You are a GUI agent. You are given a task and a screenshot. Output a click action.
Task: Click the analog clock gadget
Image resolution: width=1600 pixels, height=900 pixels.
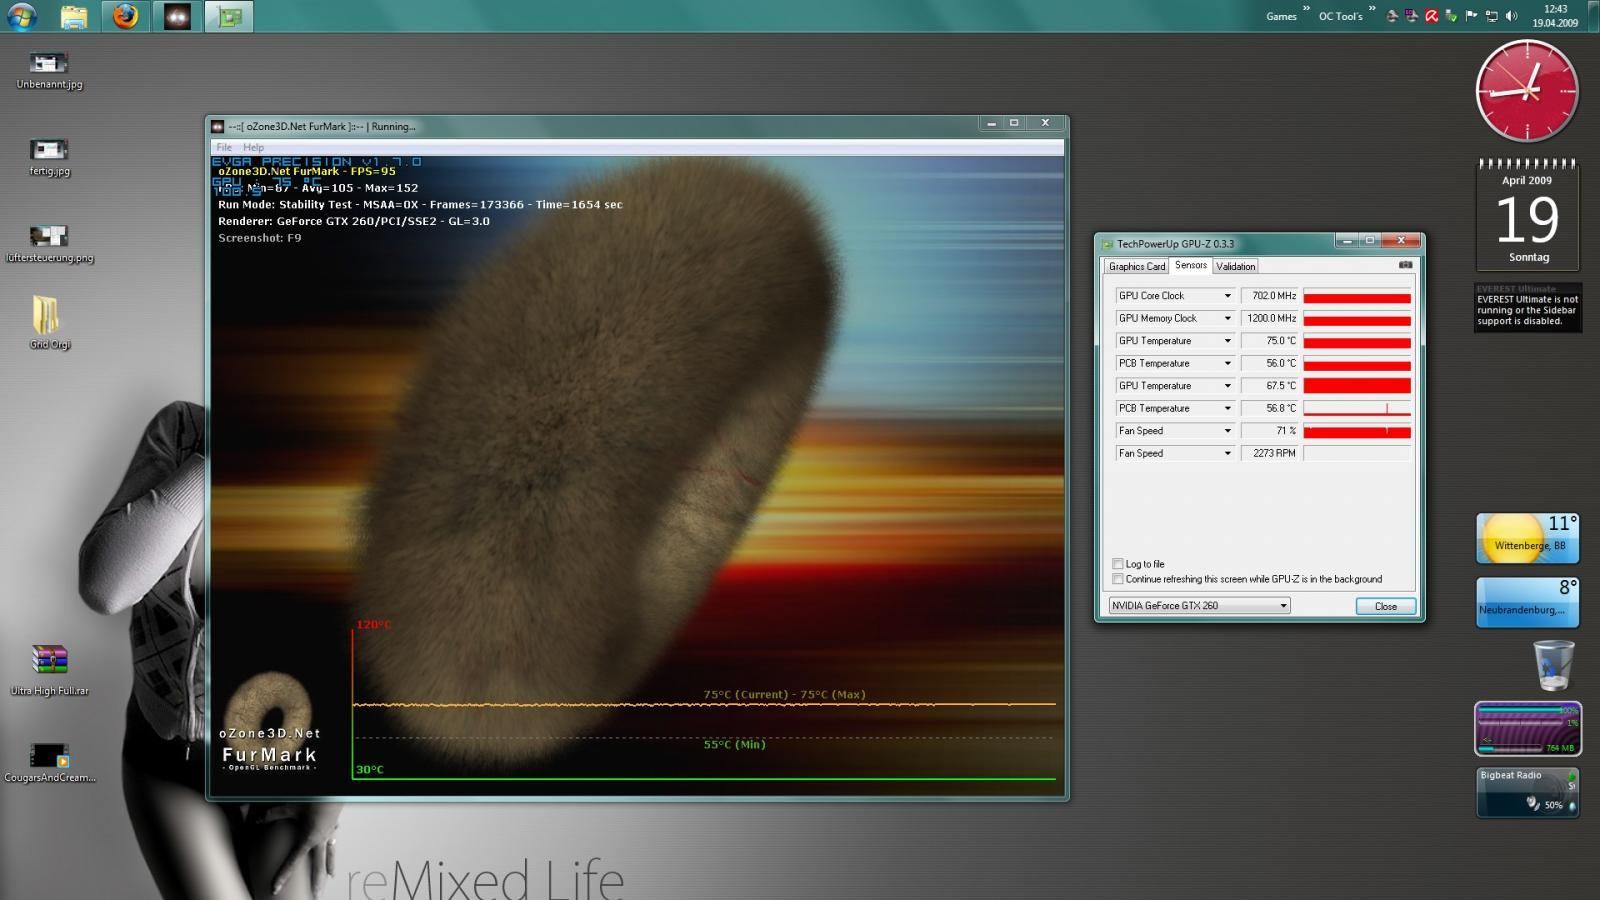tap(1527, 91)
